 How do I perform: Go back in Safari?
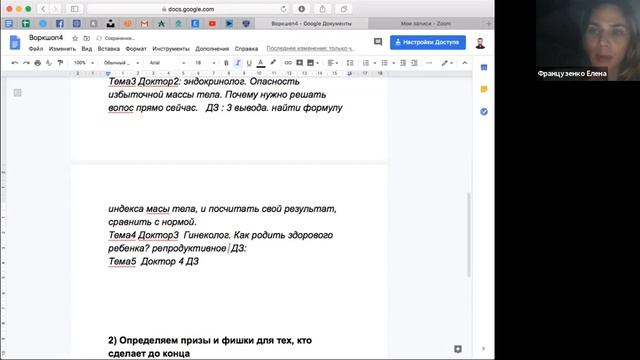pyautogui.click(x=43, y=9)
